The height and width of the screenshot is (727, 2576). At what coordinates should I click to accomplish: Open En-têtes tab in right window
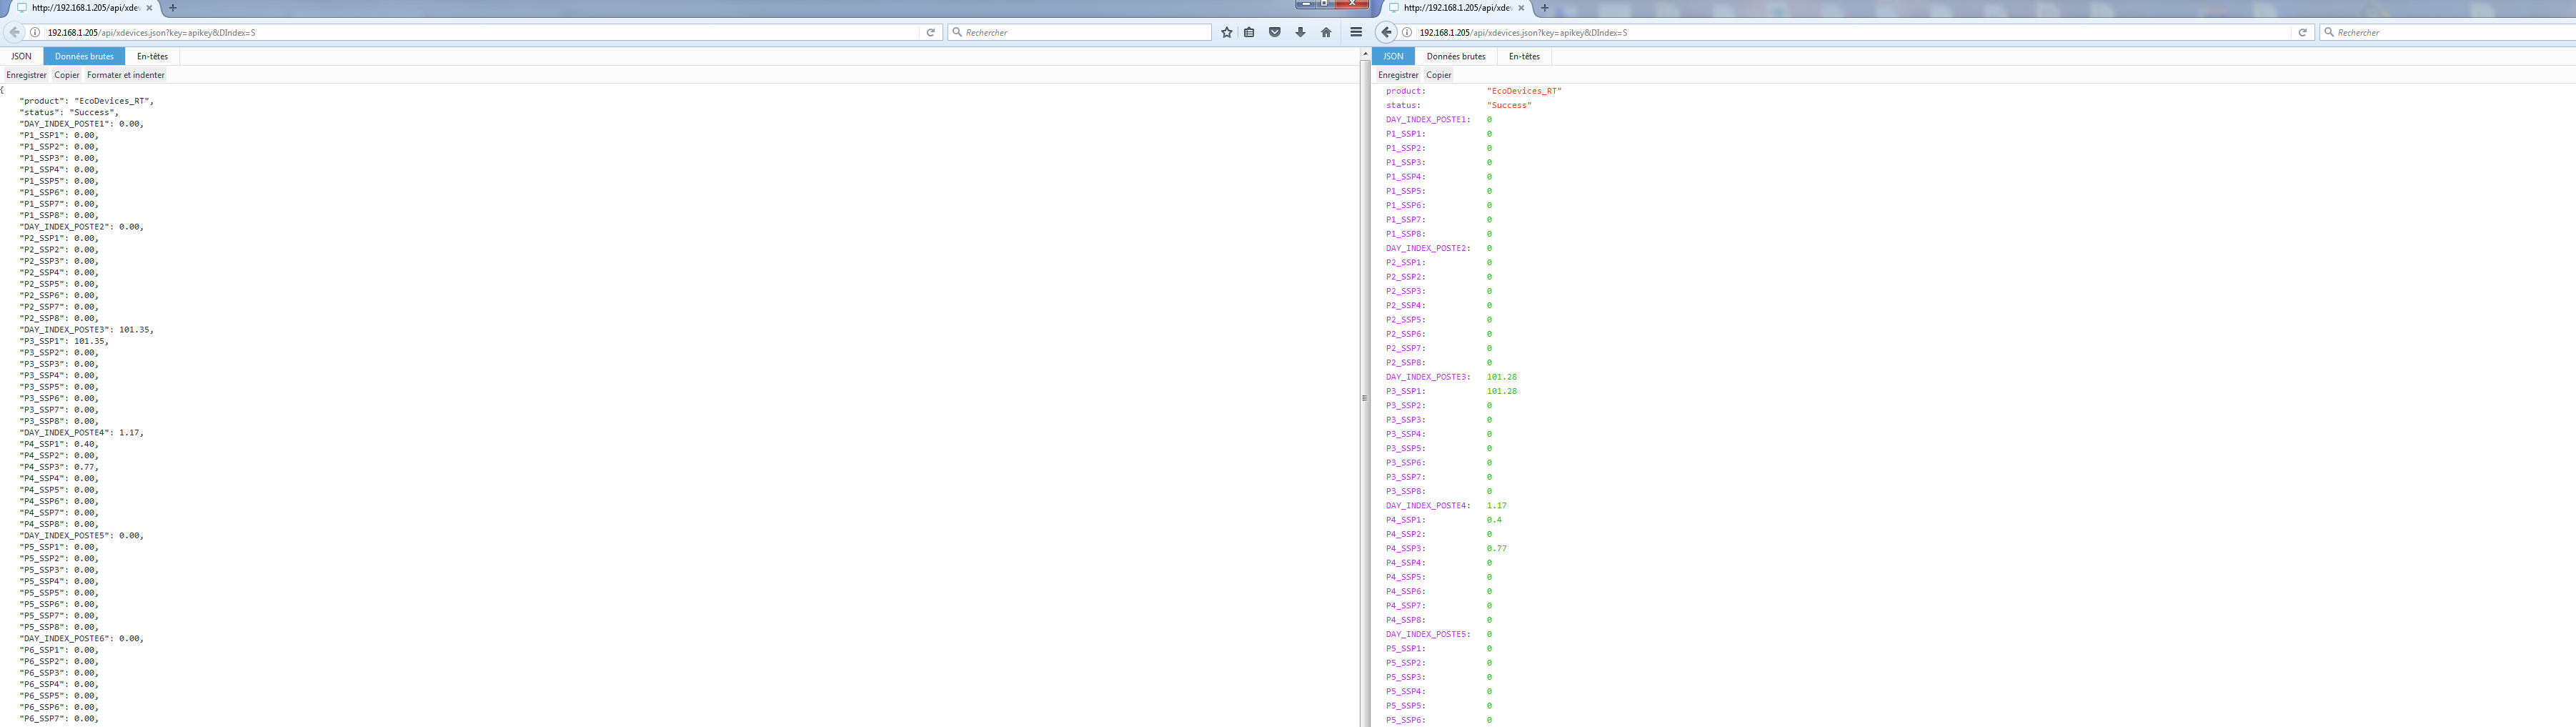[1524, 56]
